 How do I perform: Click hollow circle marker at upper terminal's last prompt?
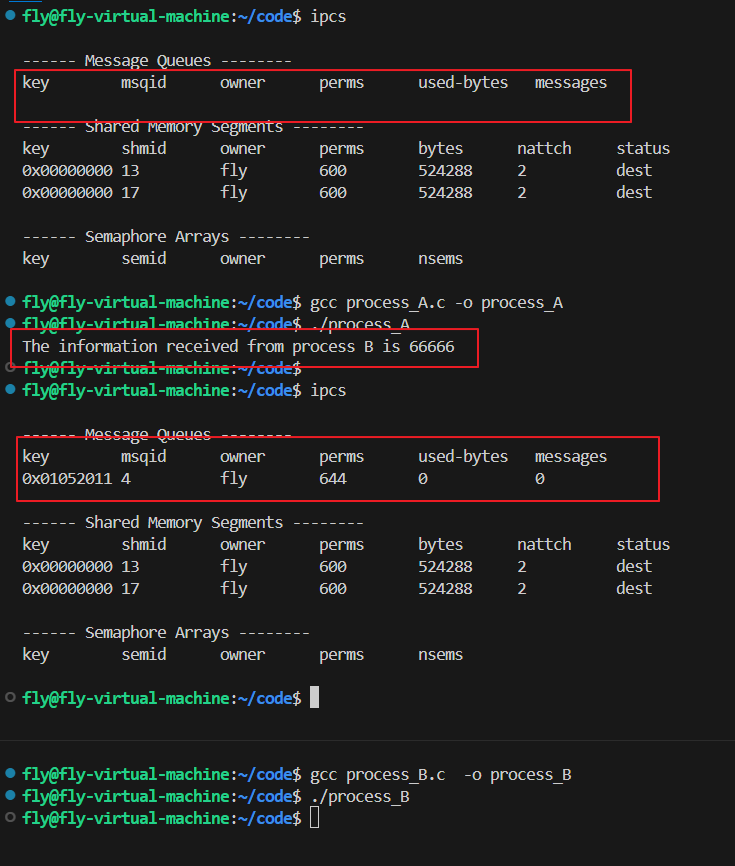pyautogui.click(x=10, y=697)
